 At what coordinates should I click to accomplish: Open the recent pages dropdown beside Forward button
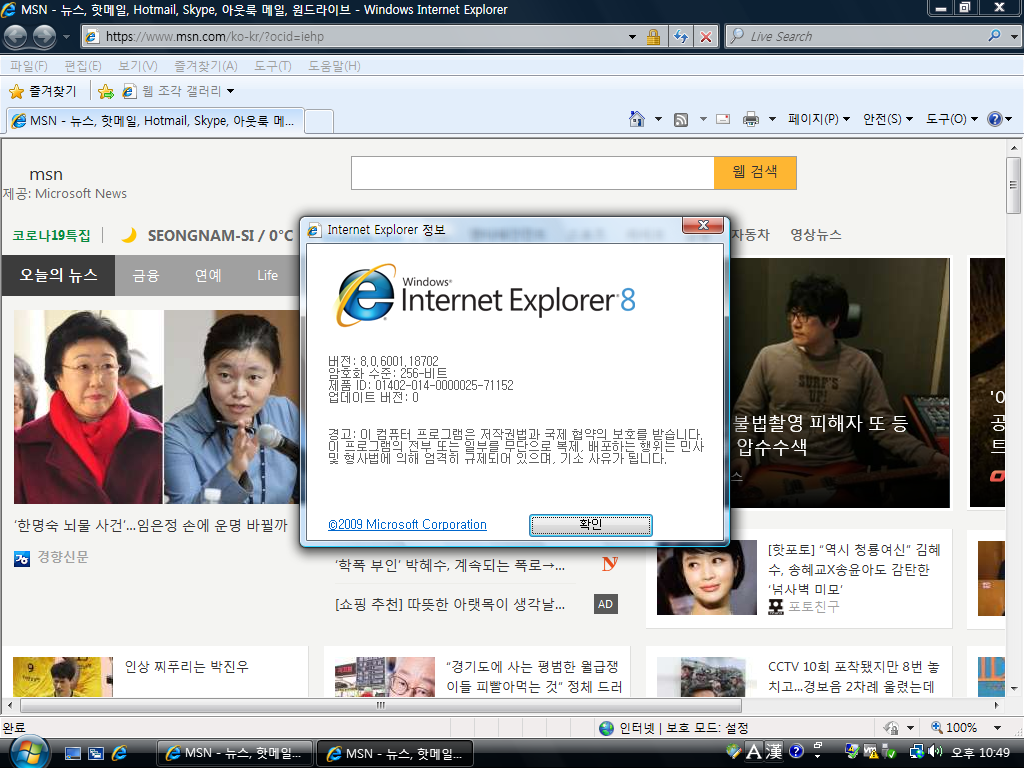pos(66,37)
